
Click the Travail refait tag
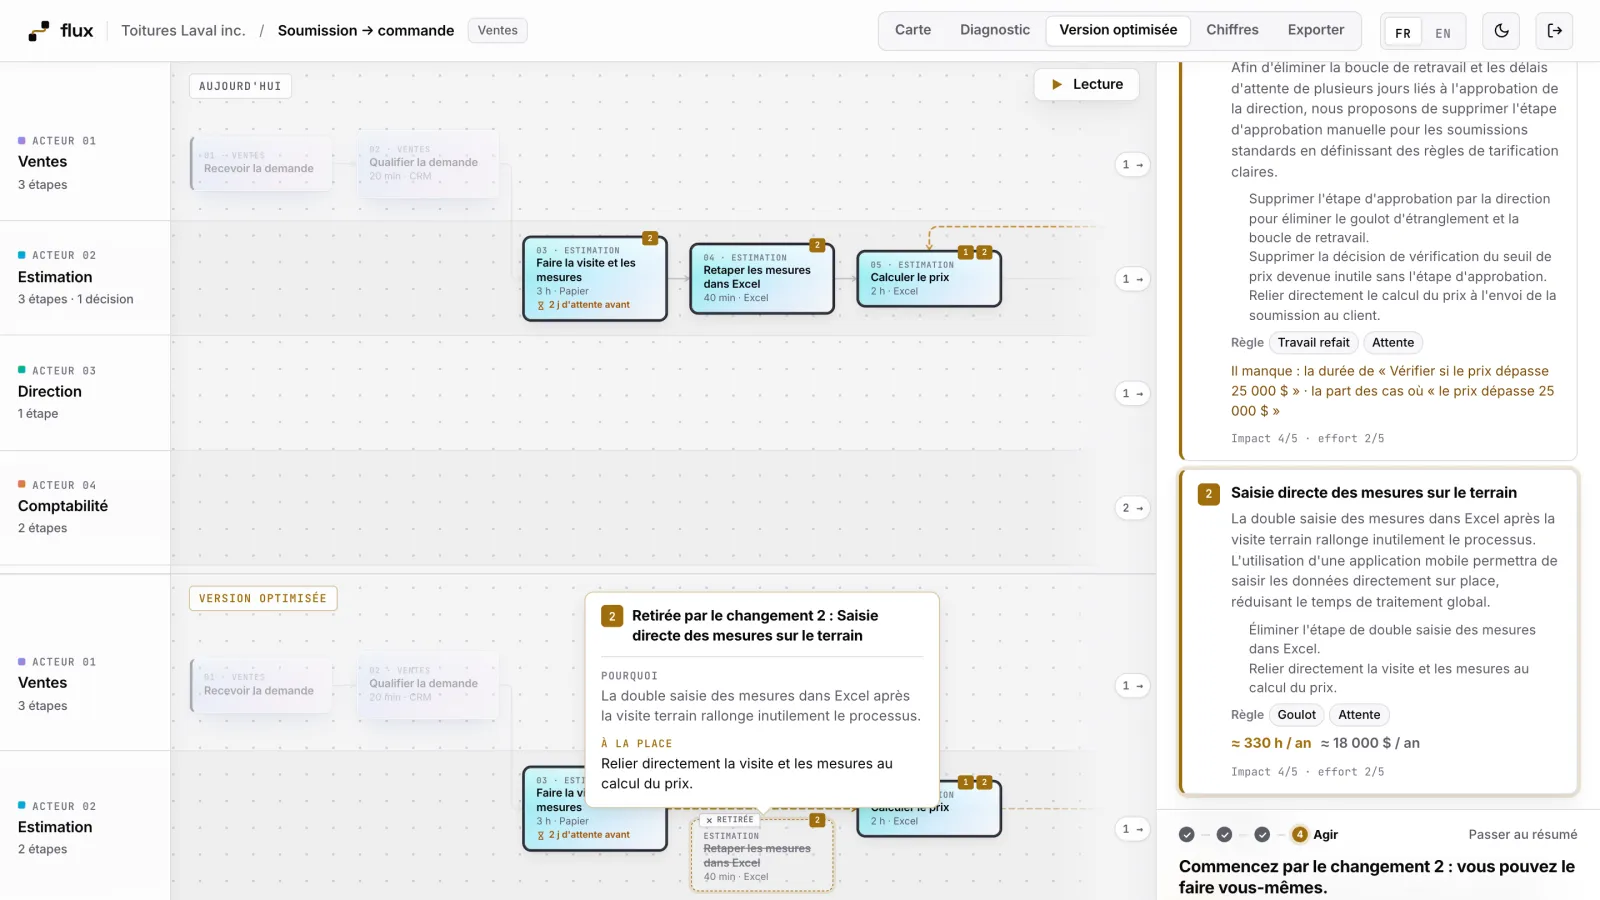click(1313, 343)
